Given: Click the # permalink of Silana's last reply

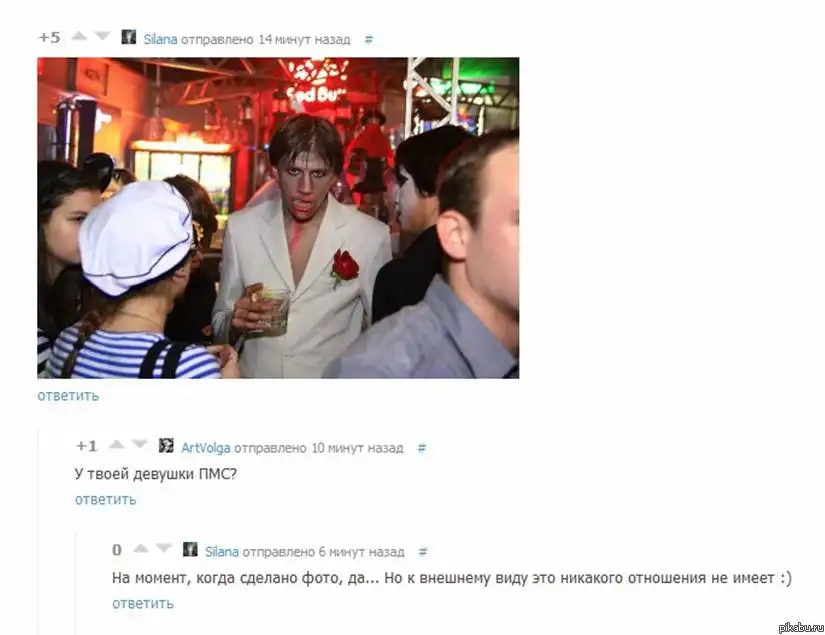Looking at the screenshot, I should (x=423, y=552).
